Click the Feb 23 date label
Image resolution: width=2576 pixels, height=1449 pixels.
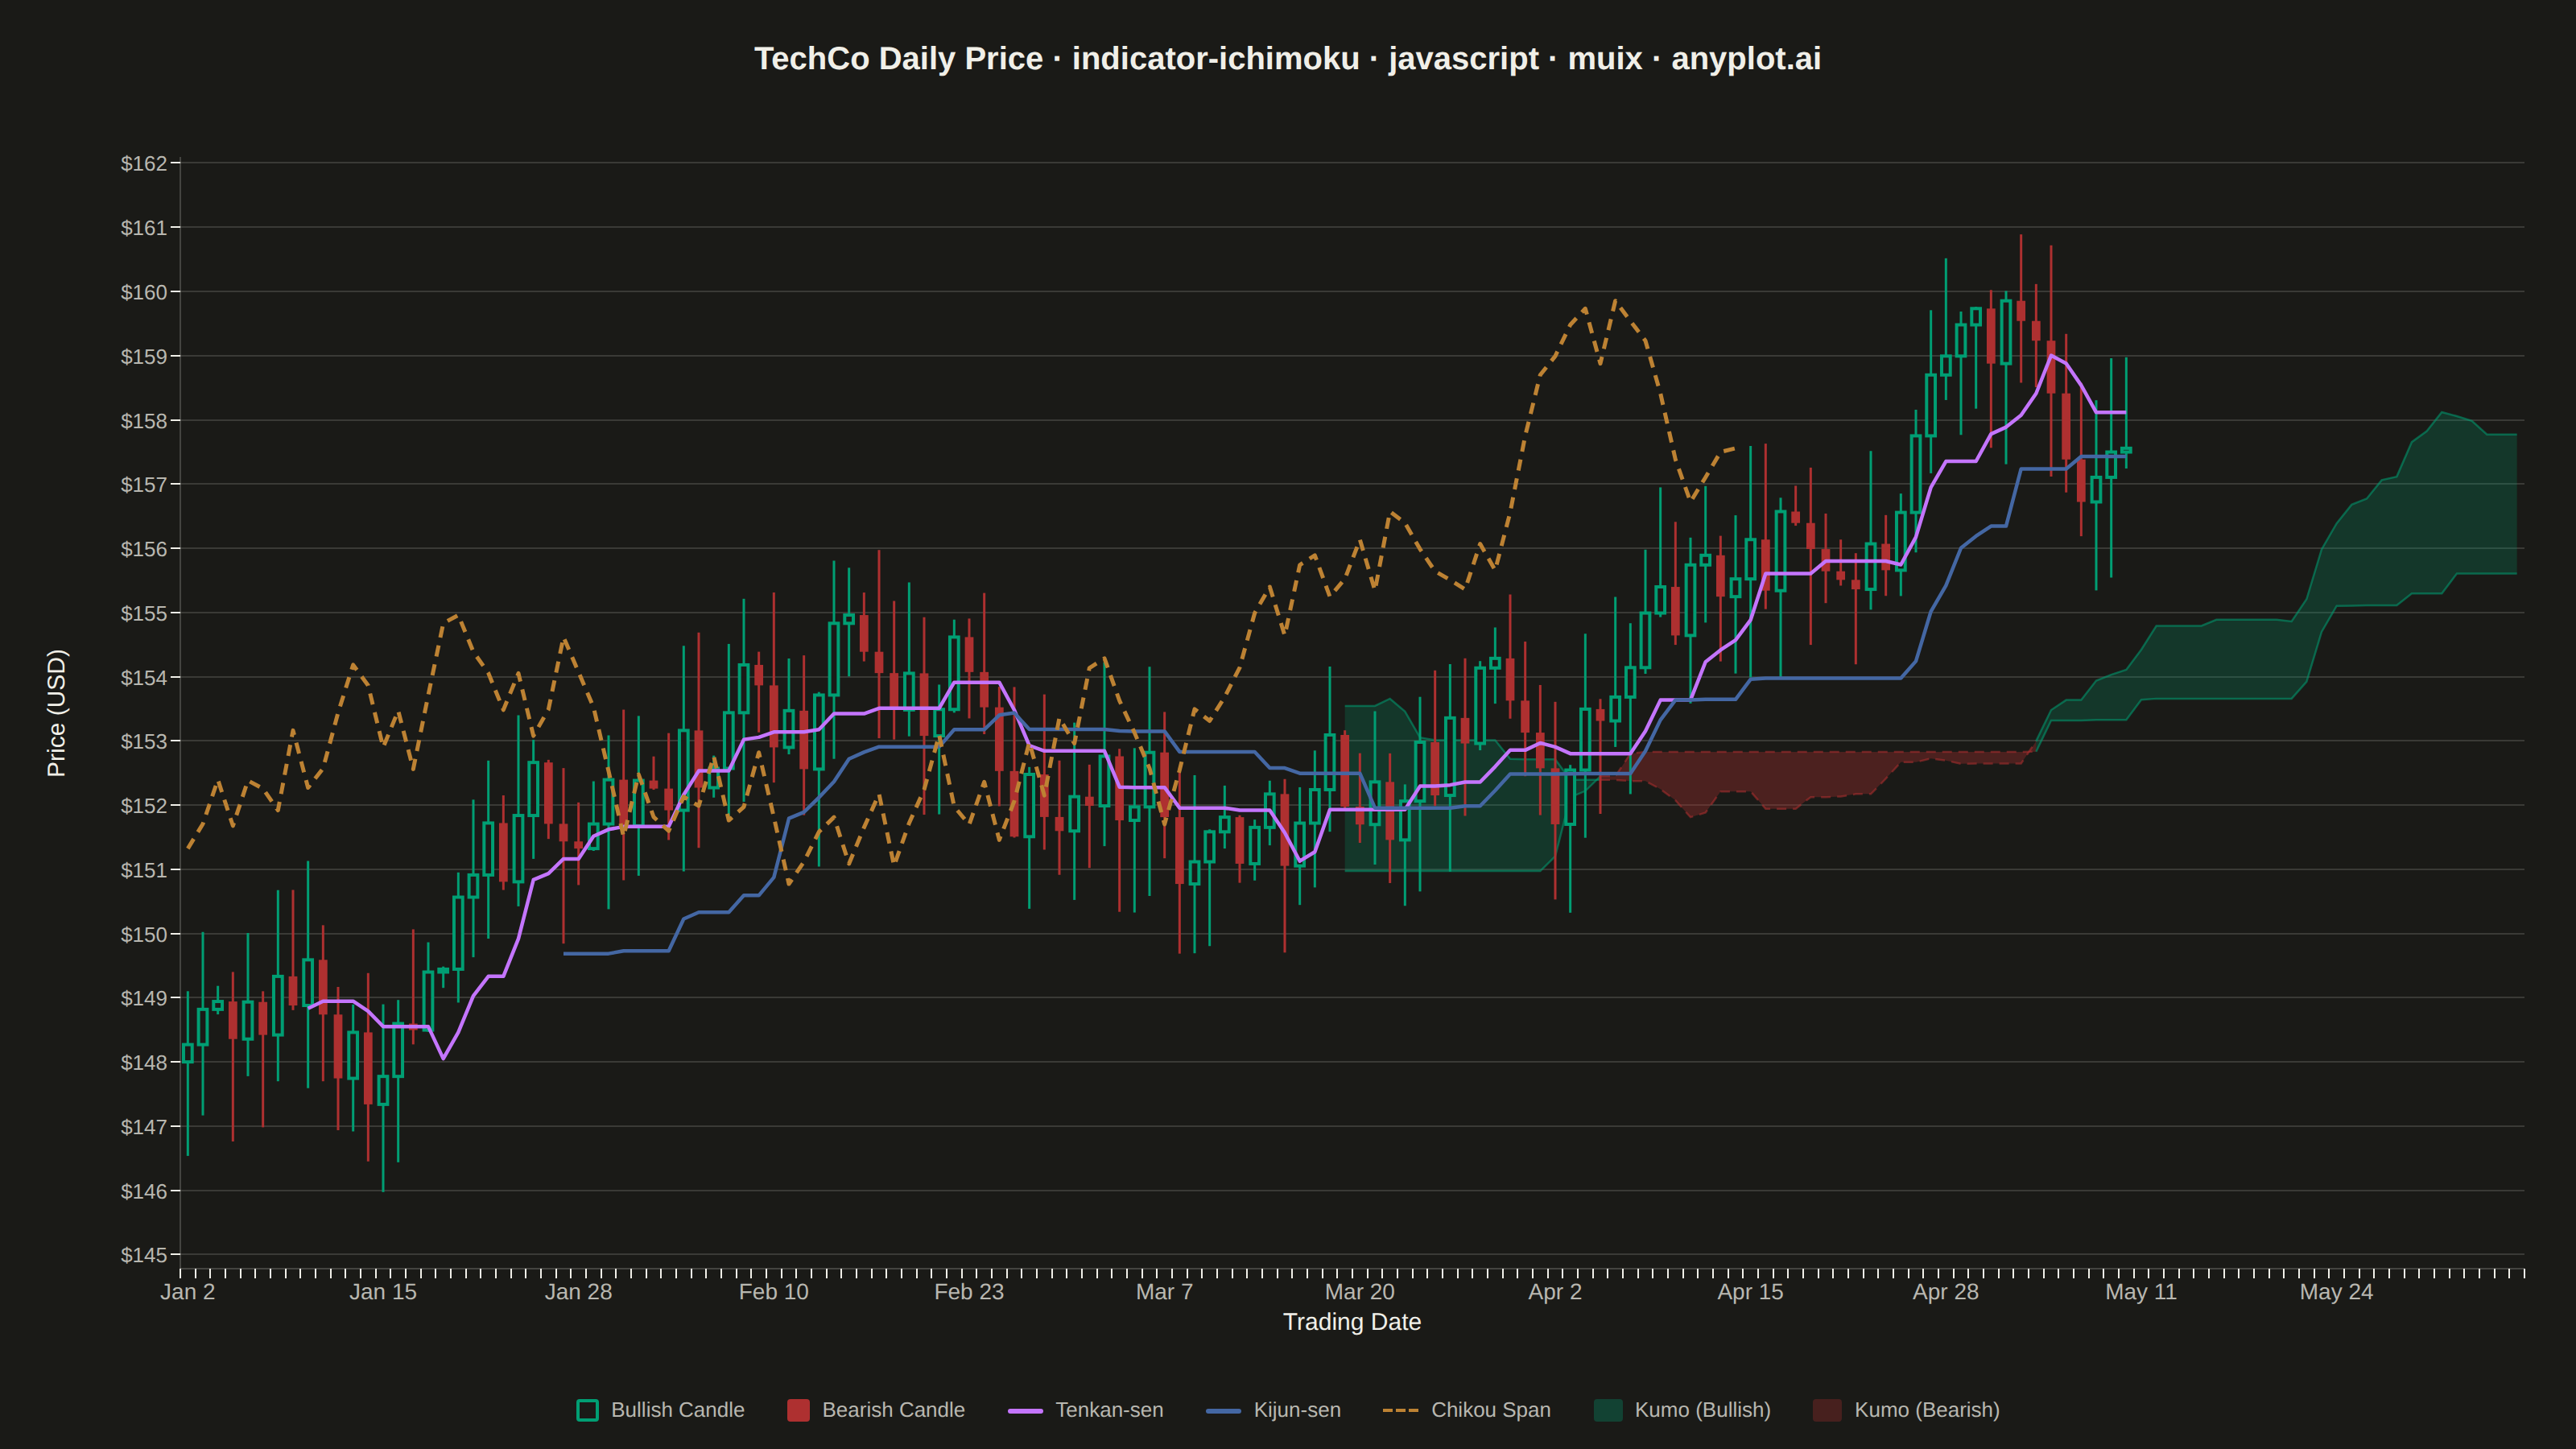click(x=969, y=1292)
